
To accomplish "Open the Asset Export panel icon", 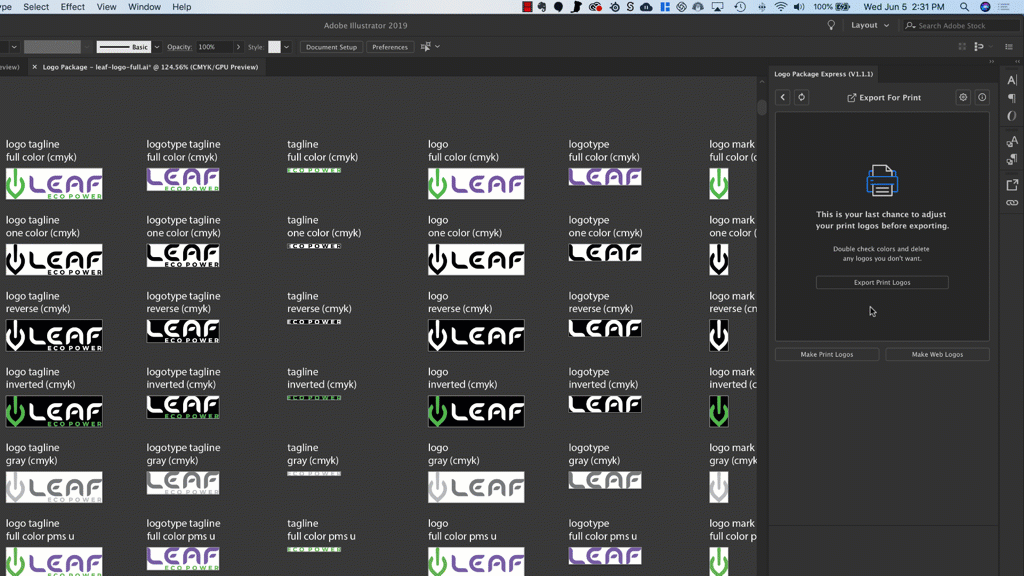I will click(1012, 185).
